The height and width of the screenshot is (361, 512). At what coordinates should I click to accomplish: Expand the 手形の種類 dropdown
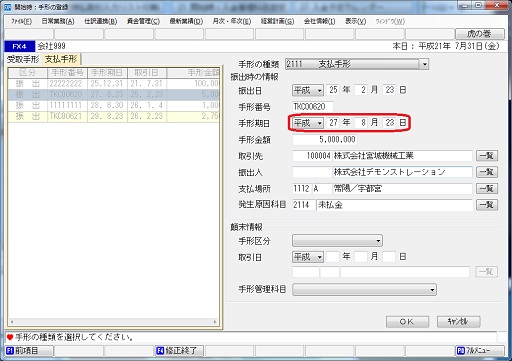(425, 64)
